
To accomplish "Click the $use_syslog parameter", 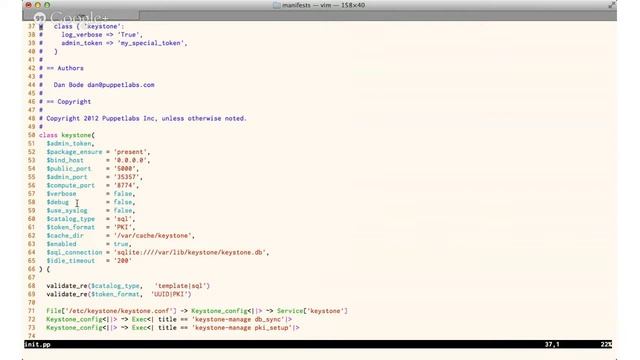I will (67, 211).
